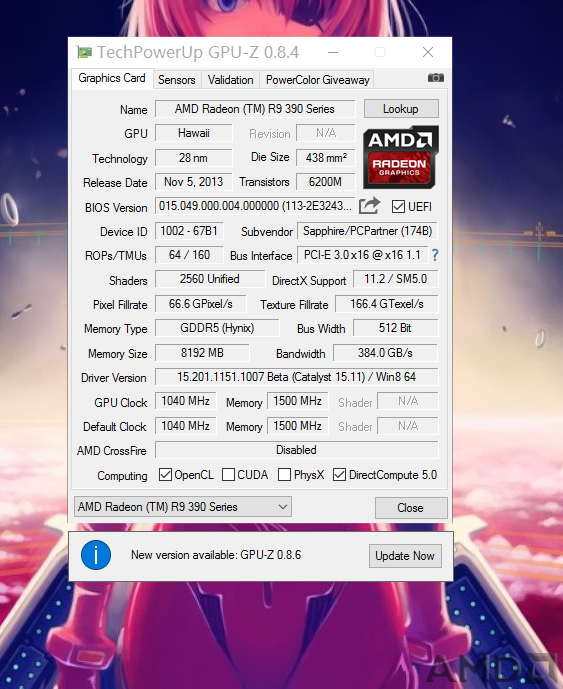Click the GPU-Z app icon in title bar
Screen dimensions: 563x689
pos(84,53)
